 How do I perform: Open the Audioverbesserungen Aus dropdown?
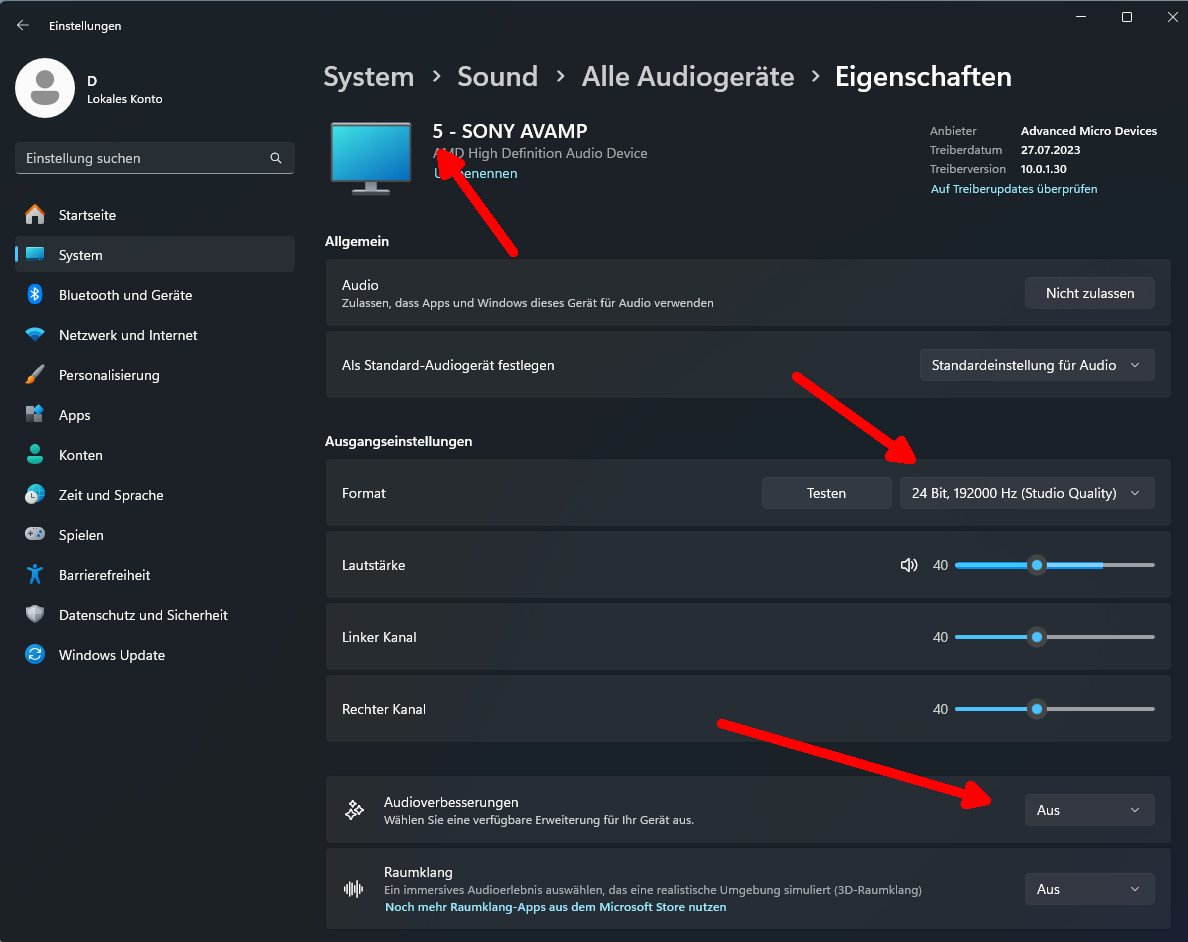[x=1090, y=810]
